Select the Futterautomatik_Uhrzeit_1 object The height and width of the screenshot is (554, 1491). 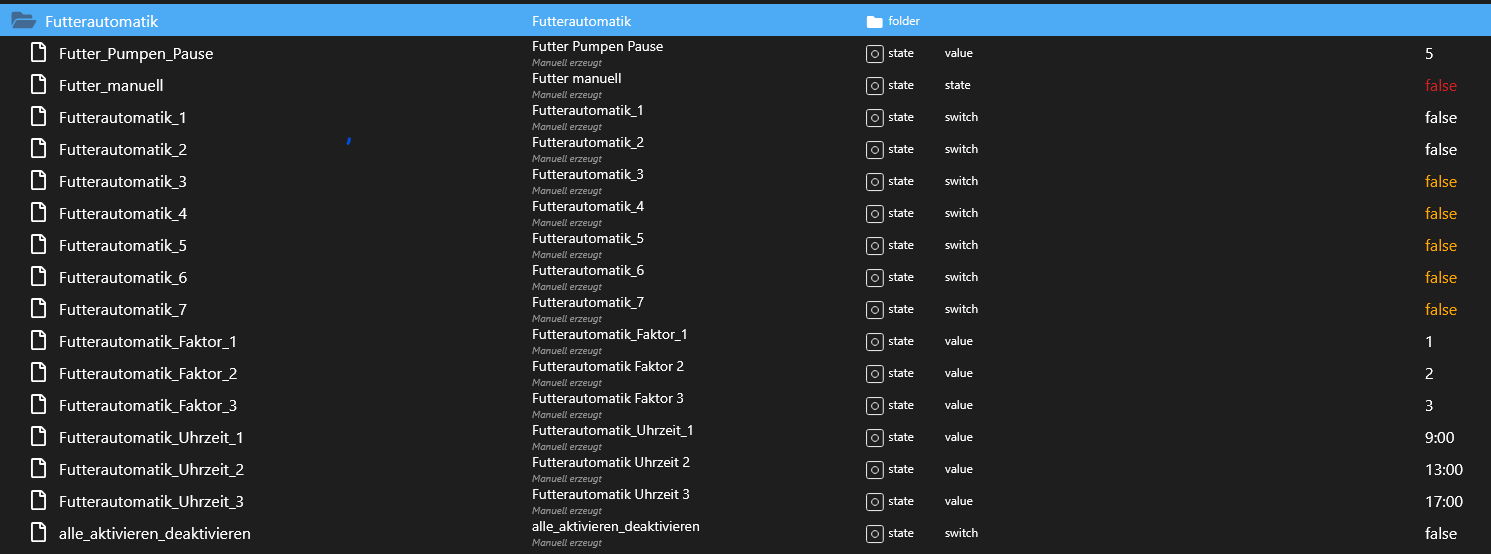(x=151, y=437)
